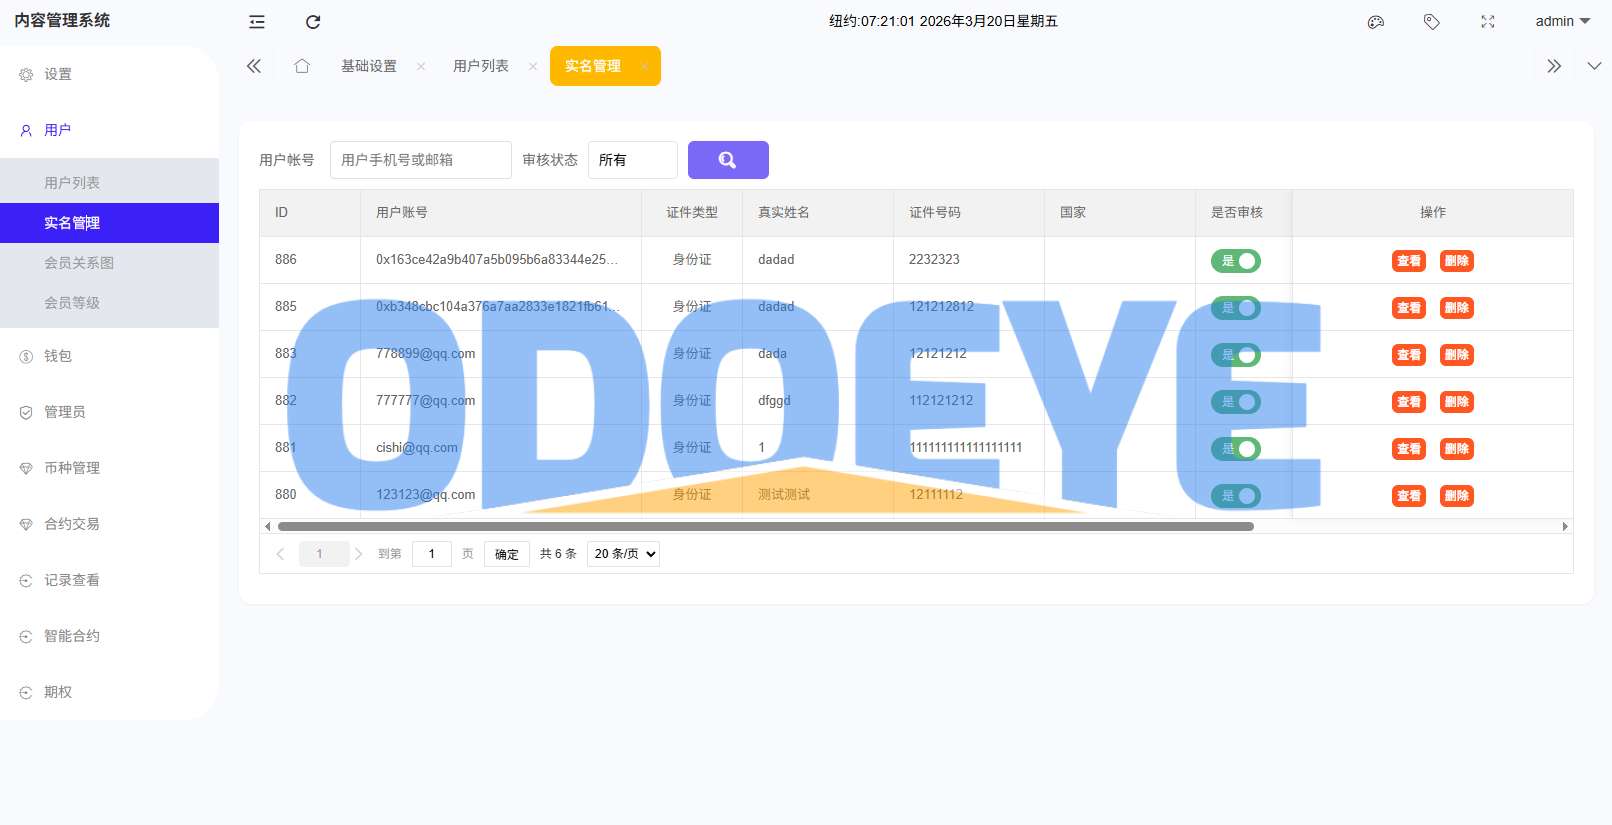This screenshot has width=1612, height=825.
Task: Toggle audit switch for ID 883
Action: (1236, 355)
